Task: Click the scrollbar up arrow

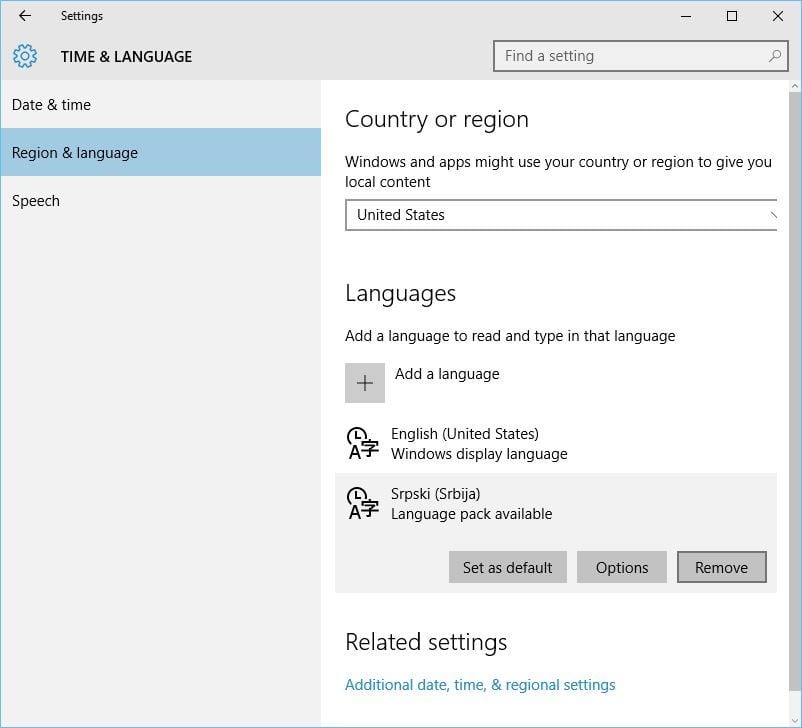Action: (x=795, y=86)
